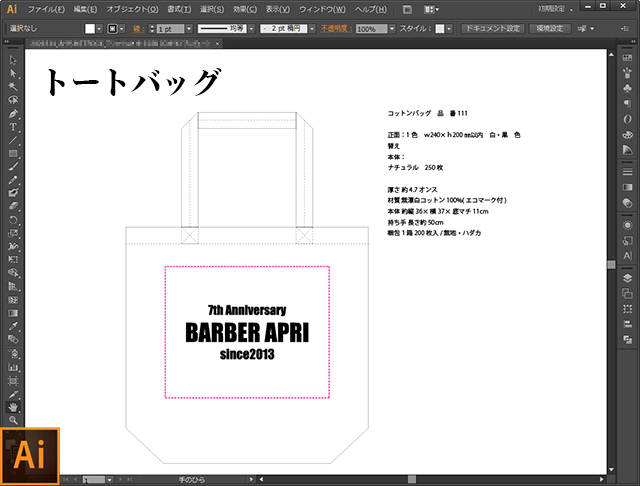This screenshot has width=640, height=486.
Task: Select the Column Graph tool
Action: click(13, 367)
